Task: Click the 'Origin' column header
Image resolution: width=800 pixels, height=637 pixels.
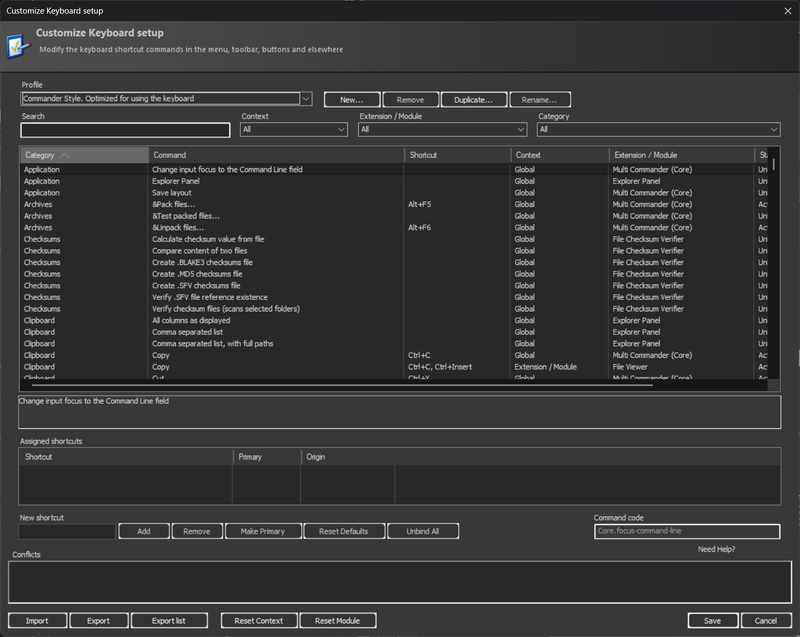Action: [x=348, y=457]
